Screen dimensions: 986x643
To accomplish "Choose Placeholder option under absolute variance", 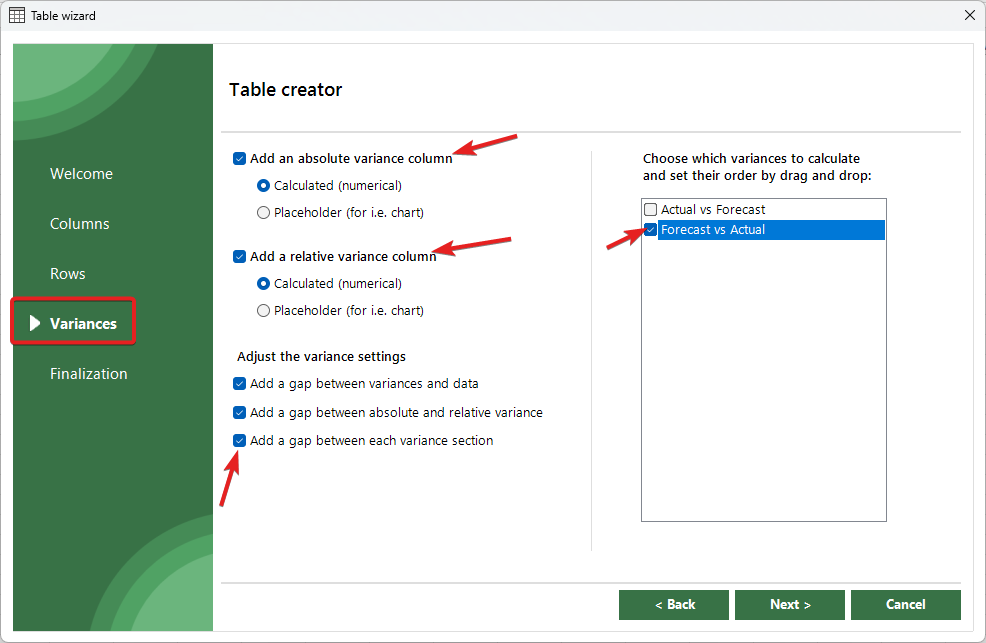I will (264, 212).
